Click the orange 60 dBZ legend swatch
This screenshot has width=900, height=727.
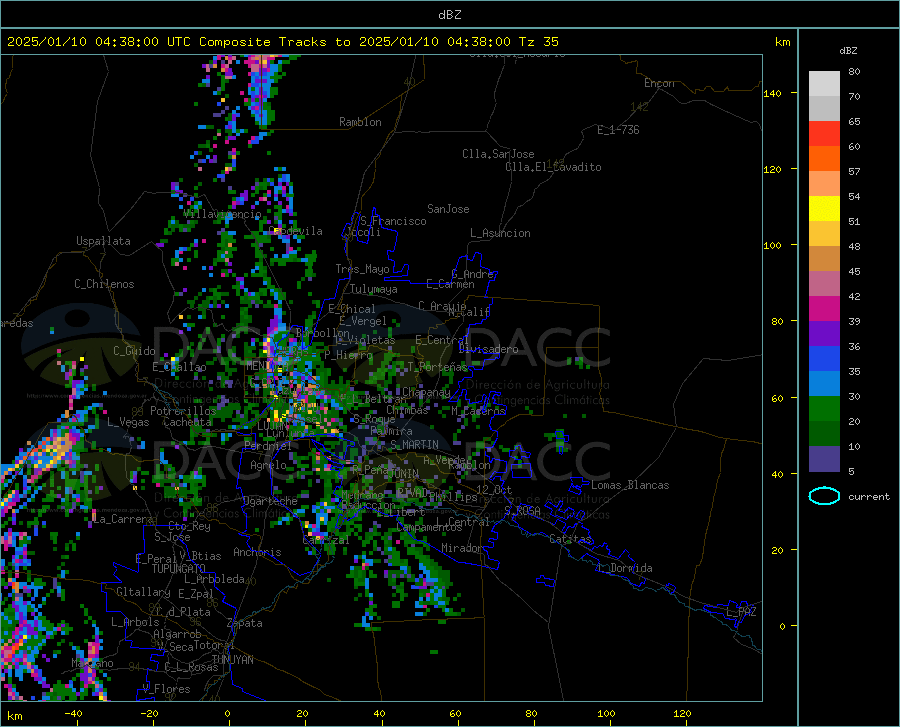tap(824, 158)
